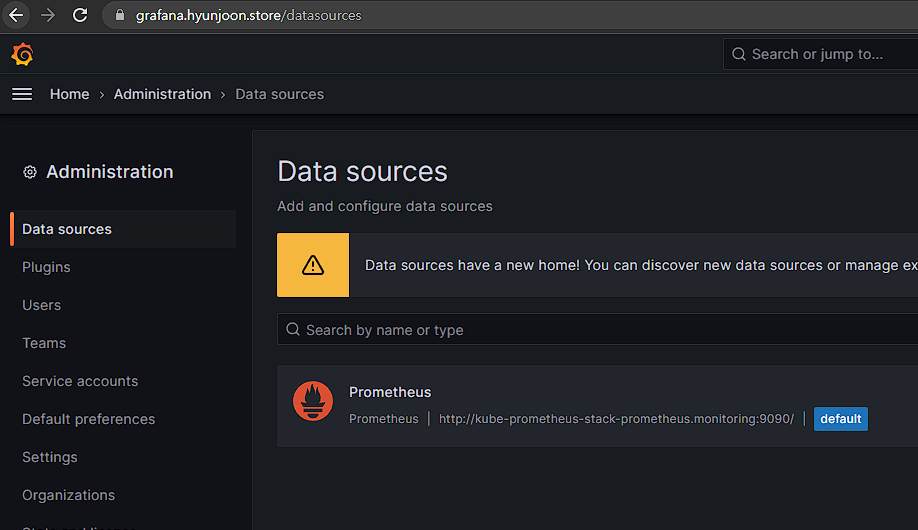Open Default preferences in sidebar

click(x=88, y=419)
